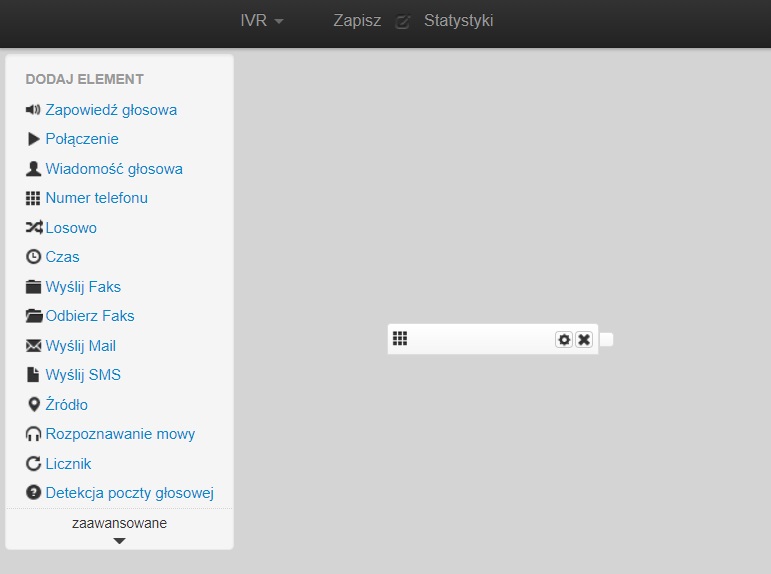Viewport: 771px width, 574px height.
Task: Click the shuffle icon beside Losowo
Action: point(34,227)
